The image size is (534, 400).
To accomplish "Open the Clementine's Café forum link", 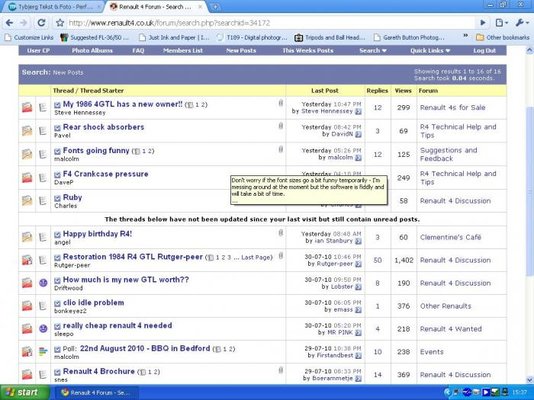I will pyautogui.click(x=450, y=237).
